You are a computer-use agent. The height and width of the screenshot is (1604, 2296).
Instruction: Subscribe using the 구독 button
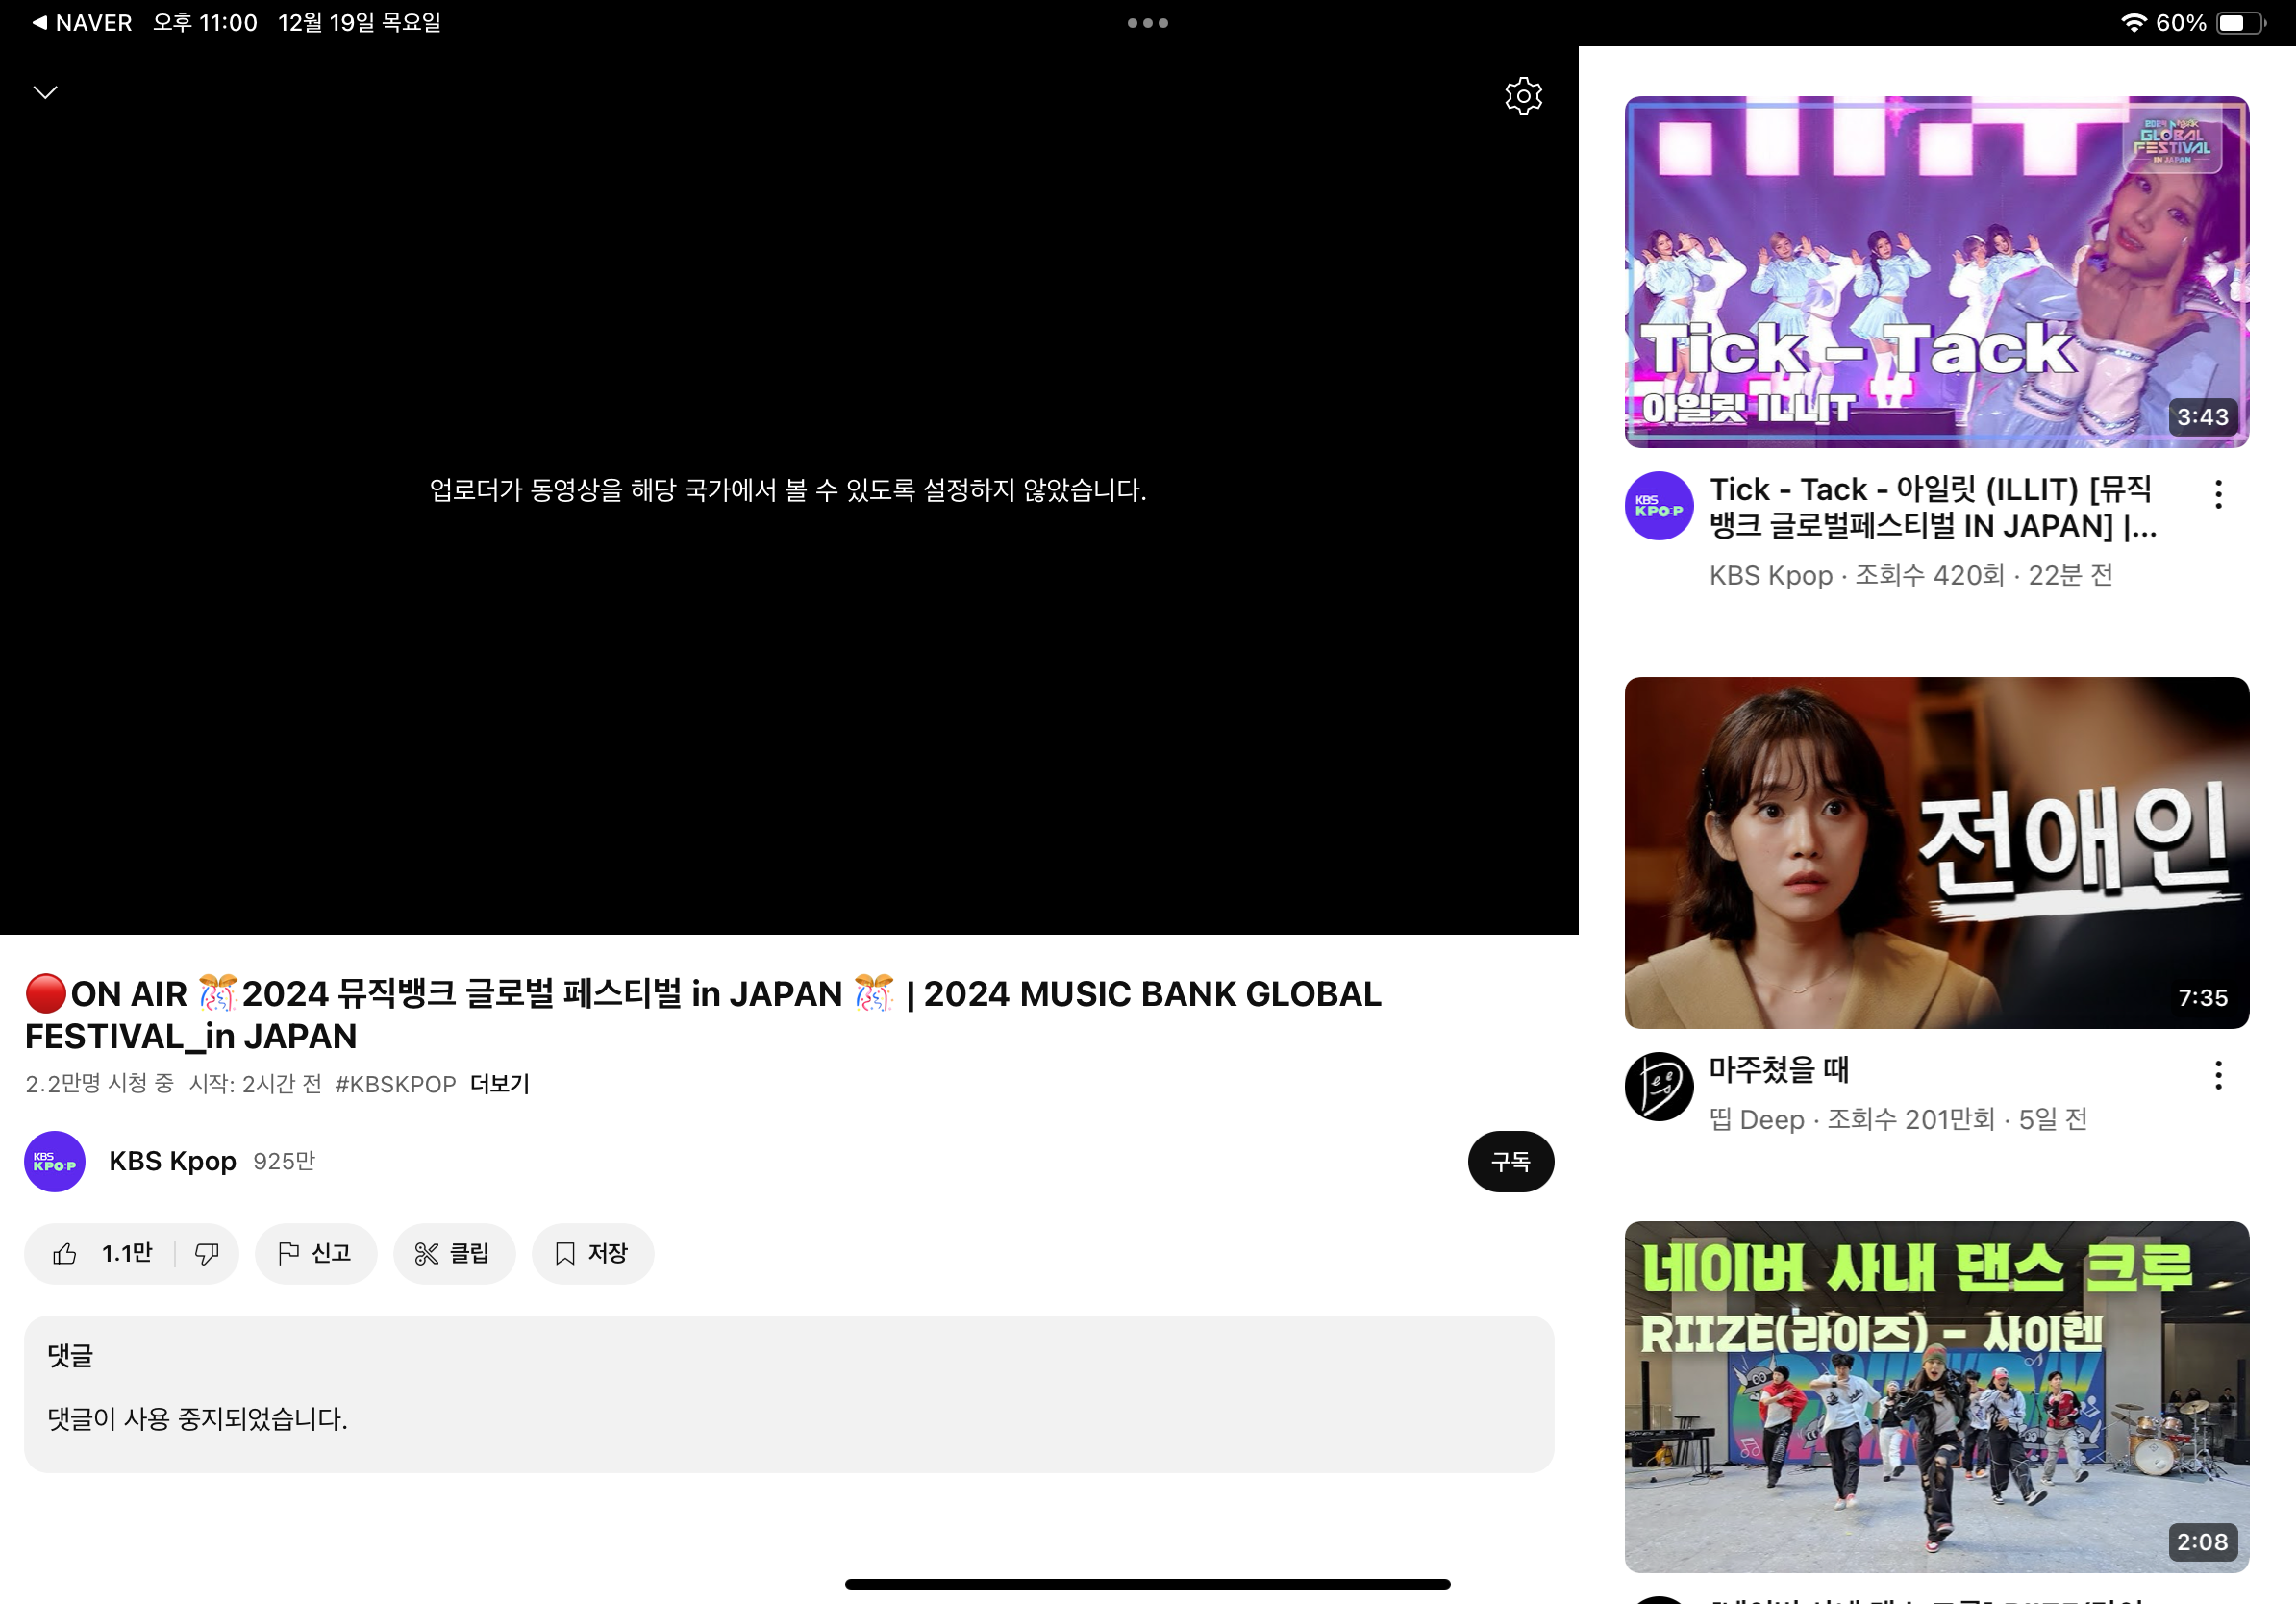[1510, 1161]
